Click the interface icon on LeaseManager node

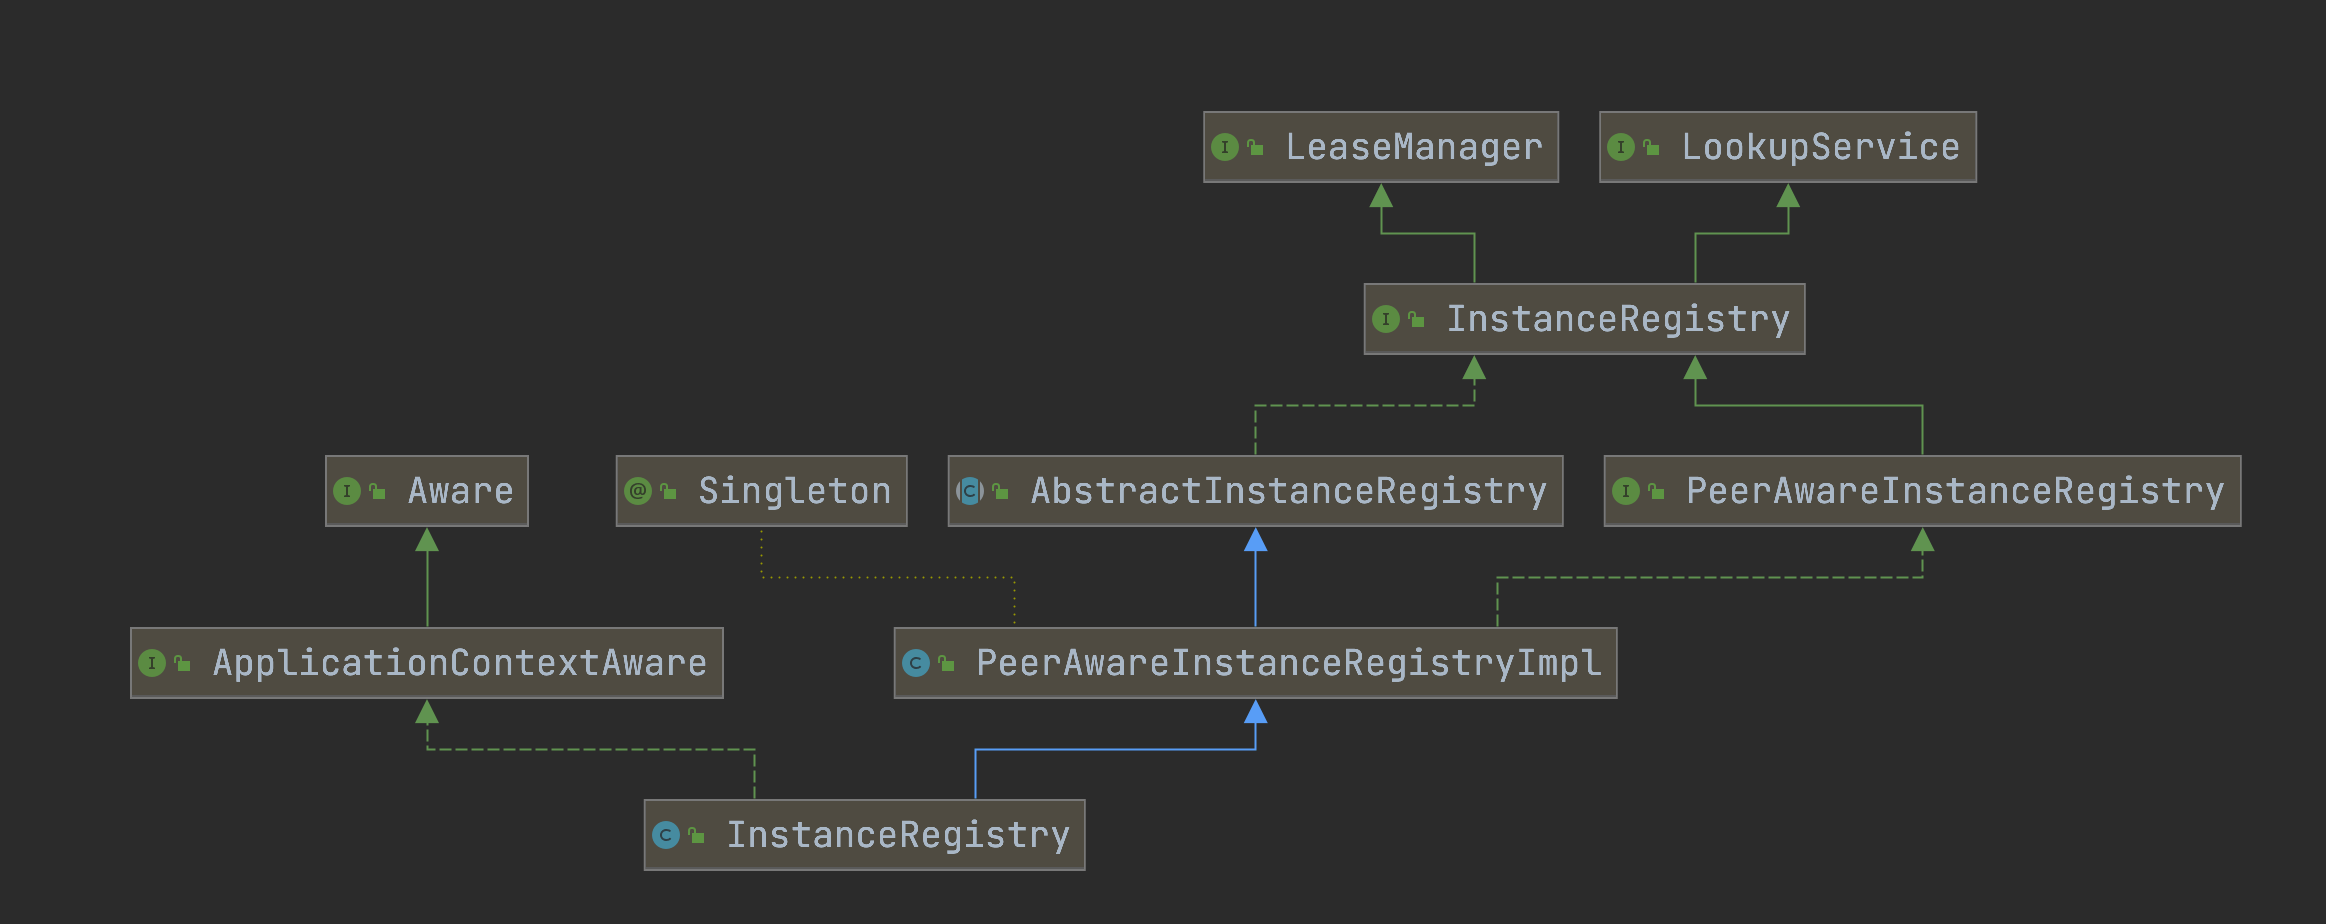tap(1224, 148)
